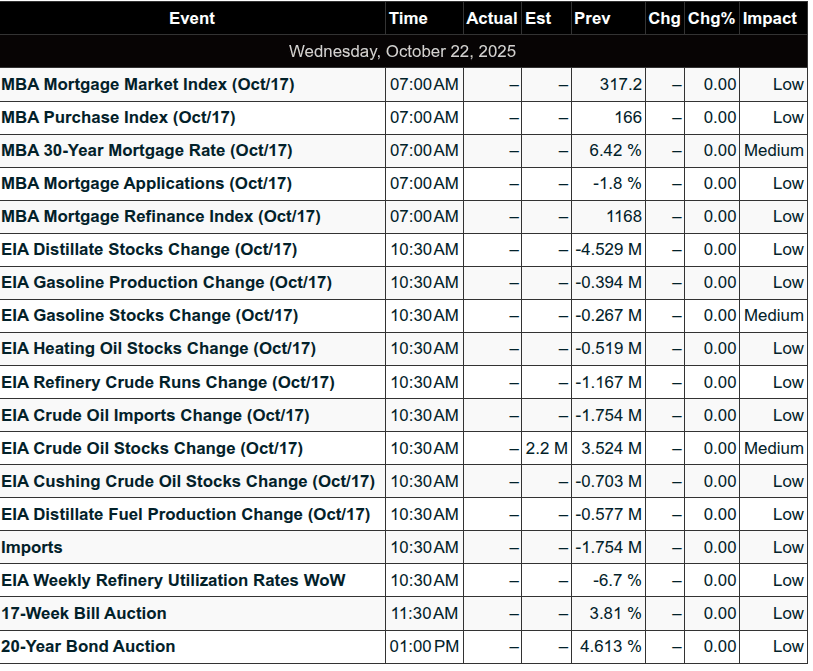Select EIA Crude Oil Stocks Change event
The width and height of the screenshot is (813, 671).
coord(152,448)
